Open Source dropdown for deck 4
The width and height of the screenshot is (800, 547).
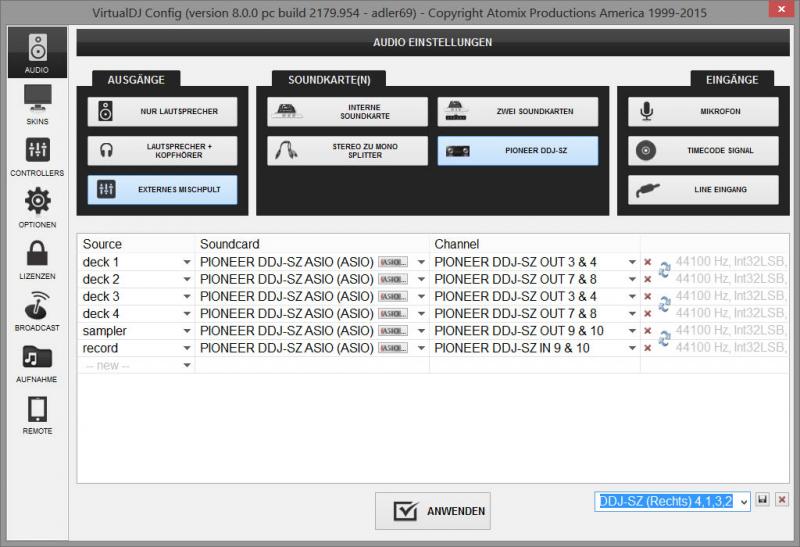[187, 314]
